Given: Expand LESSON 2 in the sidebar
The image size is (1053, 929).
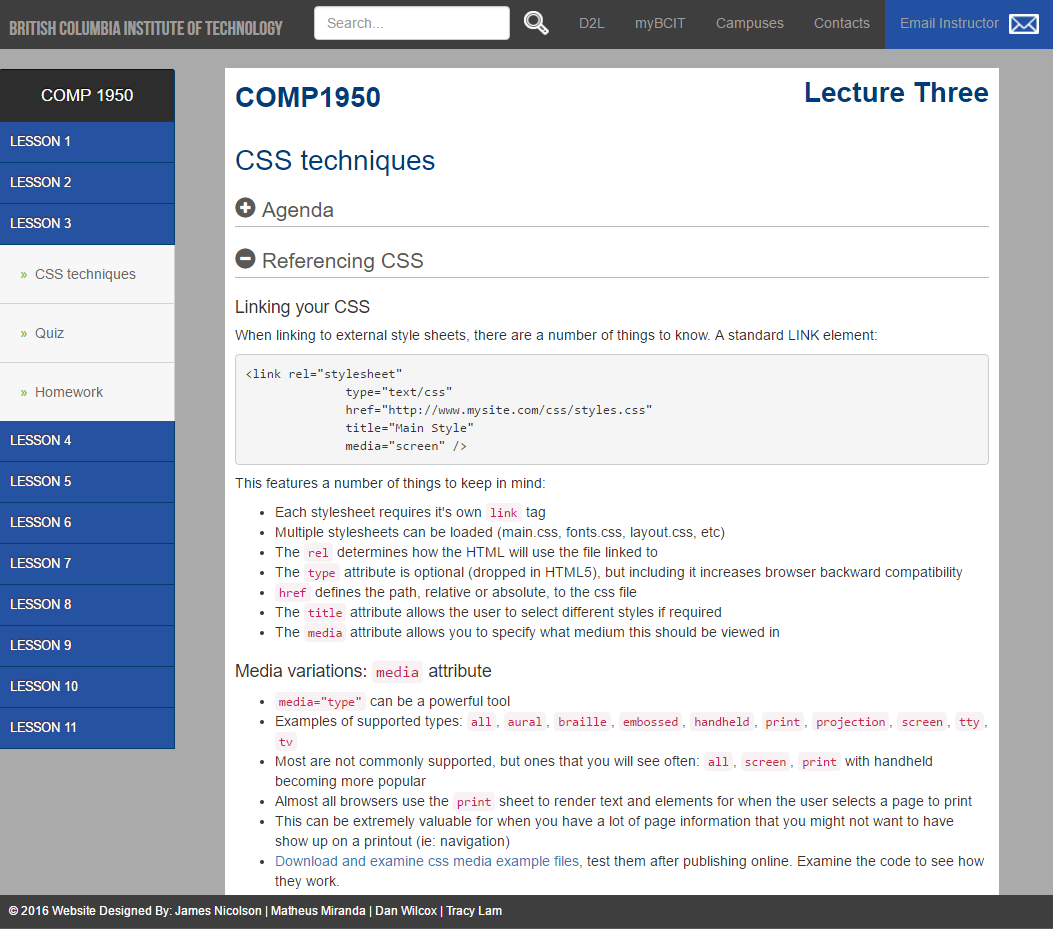Looking at the screenshot, I should coord(87,183).
